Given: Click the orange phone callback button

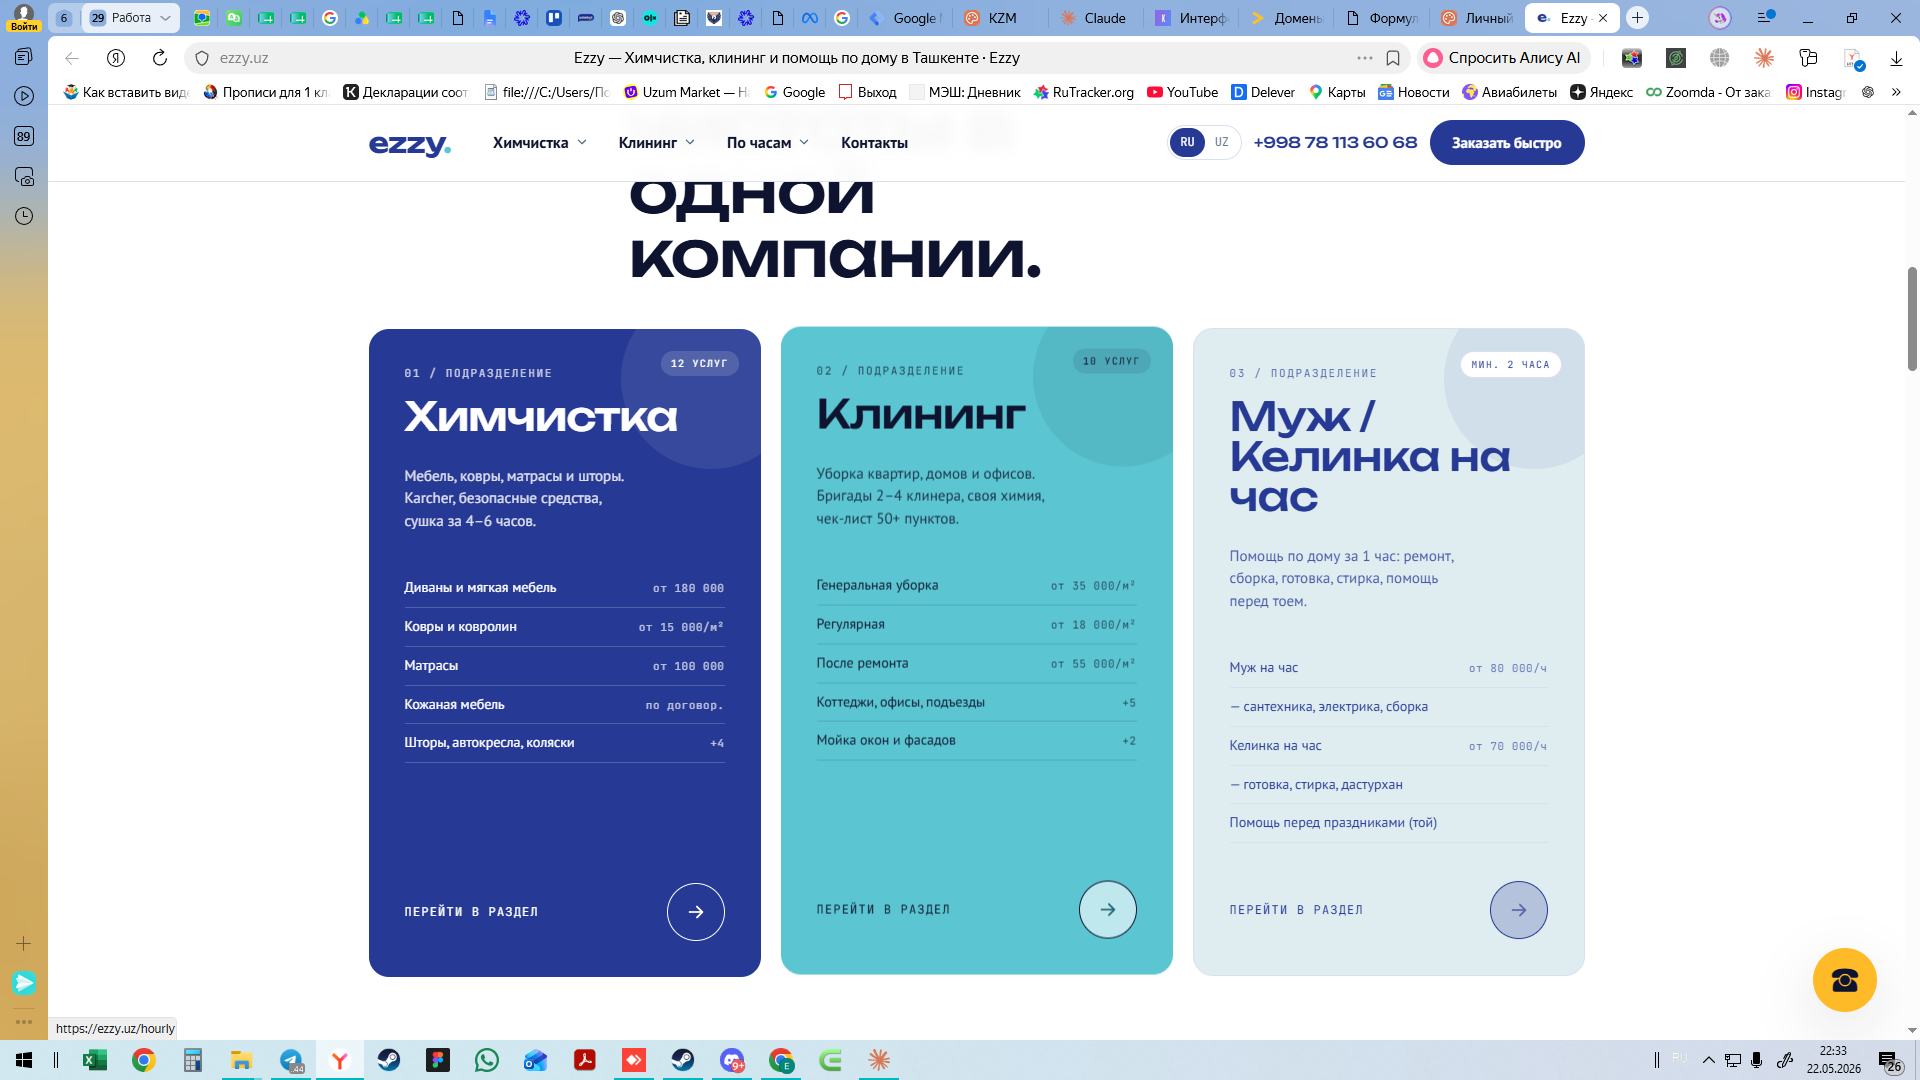Looking at the screenshot, I should click(x=1845, y=980).
